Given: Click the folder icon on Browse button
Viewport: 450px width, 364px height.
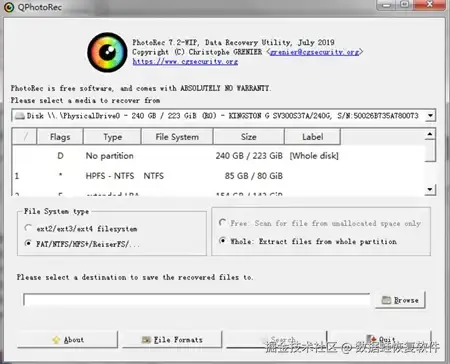Looking at the screenshot, I should pyautogui.click(x=386, y=300).
